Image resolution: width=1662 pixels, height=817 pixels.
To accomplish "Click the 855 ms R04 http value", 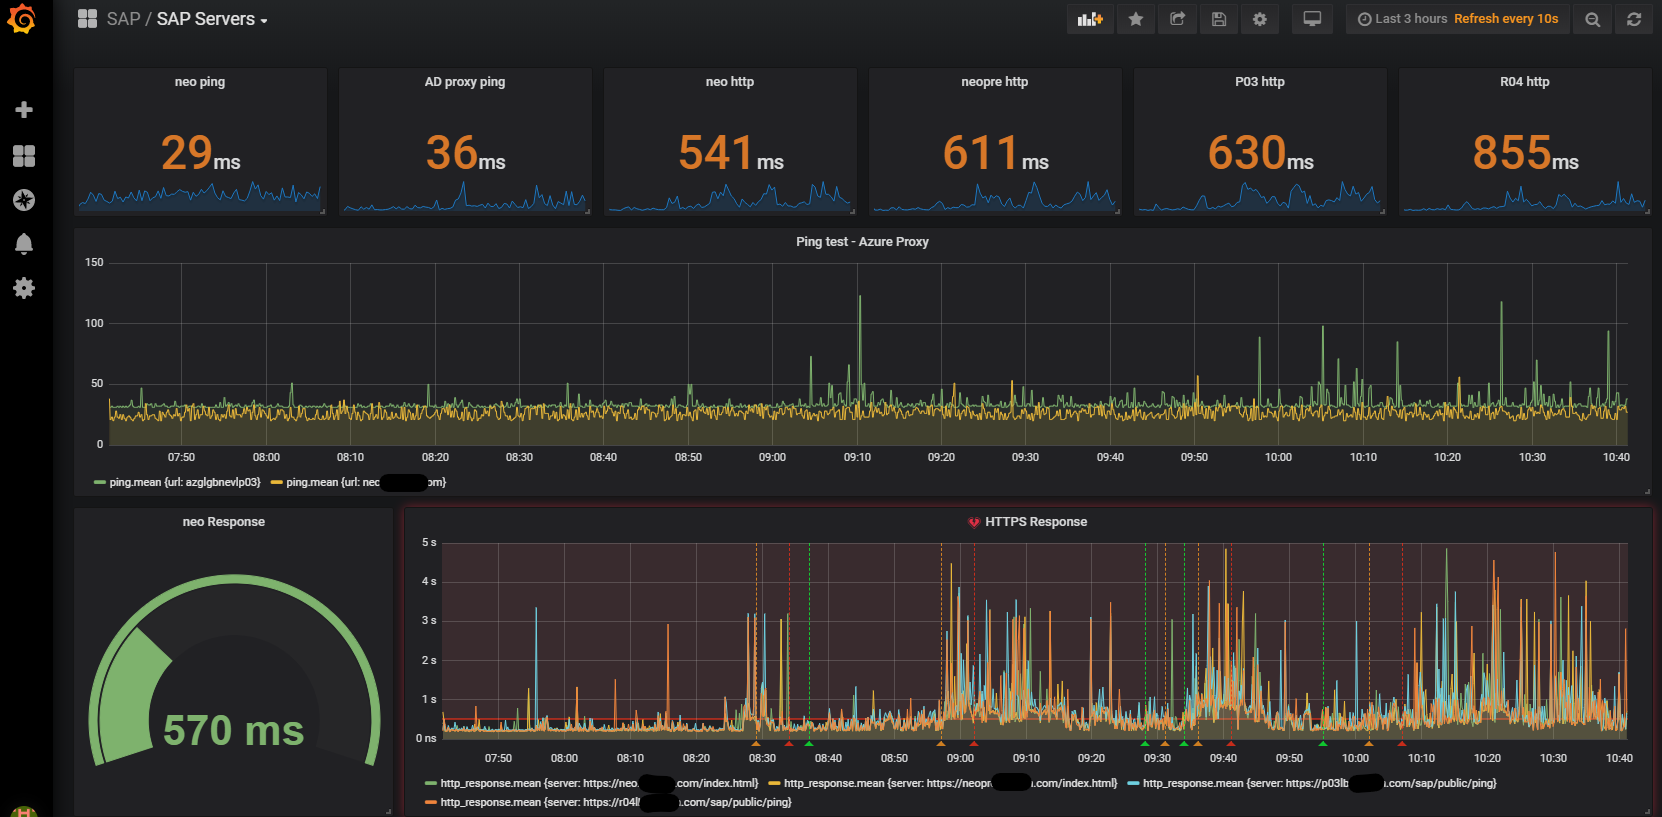I will click(1525, 153).
